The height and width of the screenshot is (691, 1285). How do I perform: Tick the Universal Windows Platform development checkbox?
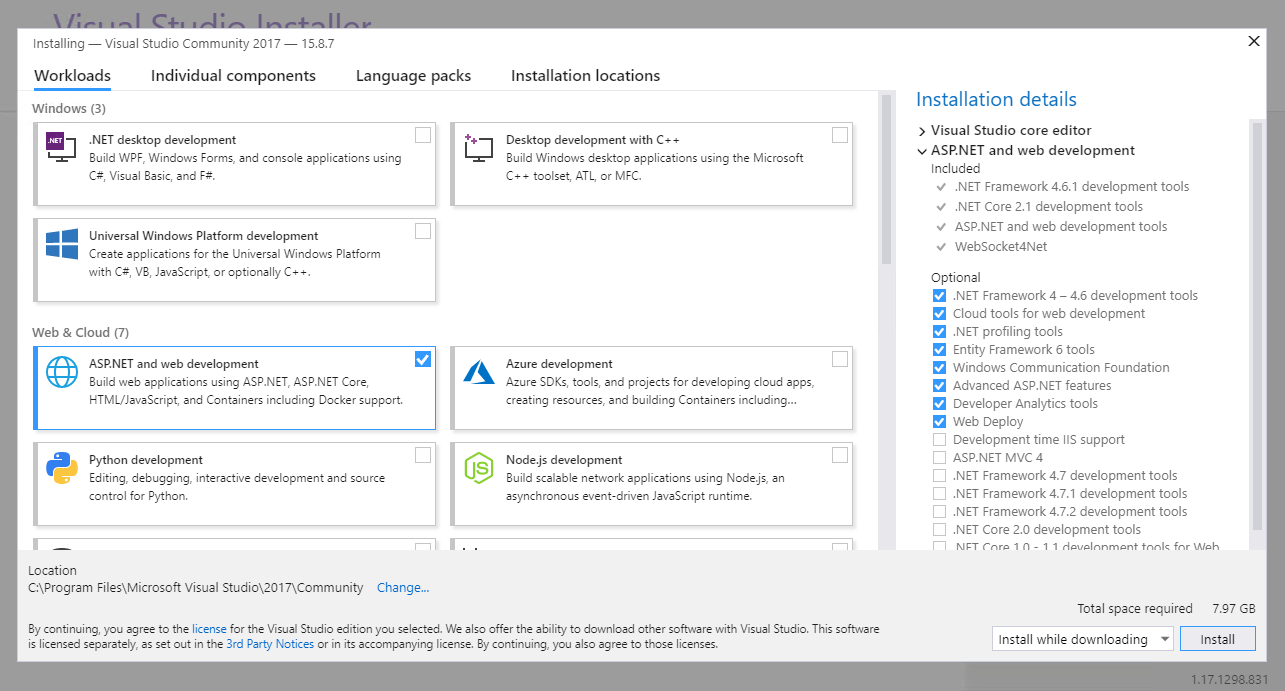click(x=423, y=231)
